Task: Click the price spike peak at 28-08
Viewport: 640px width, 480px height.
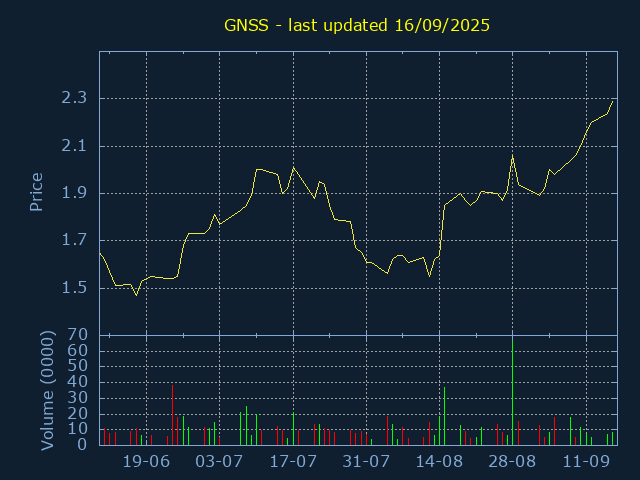Action: click(x=513, y=156)
